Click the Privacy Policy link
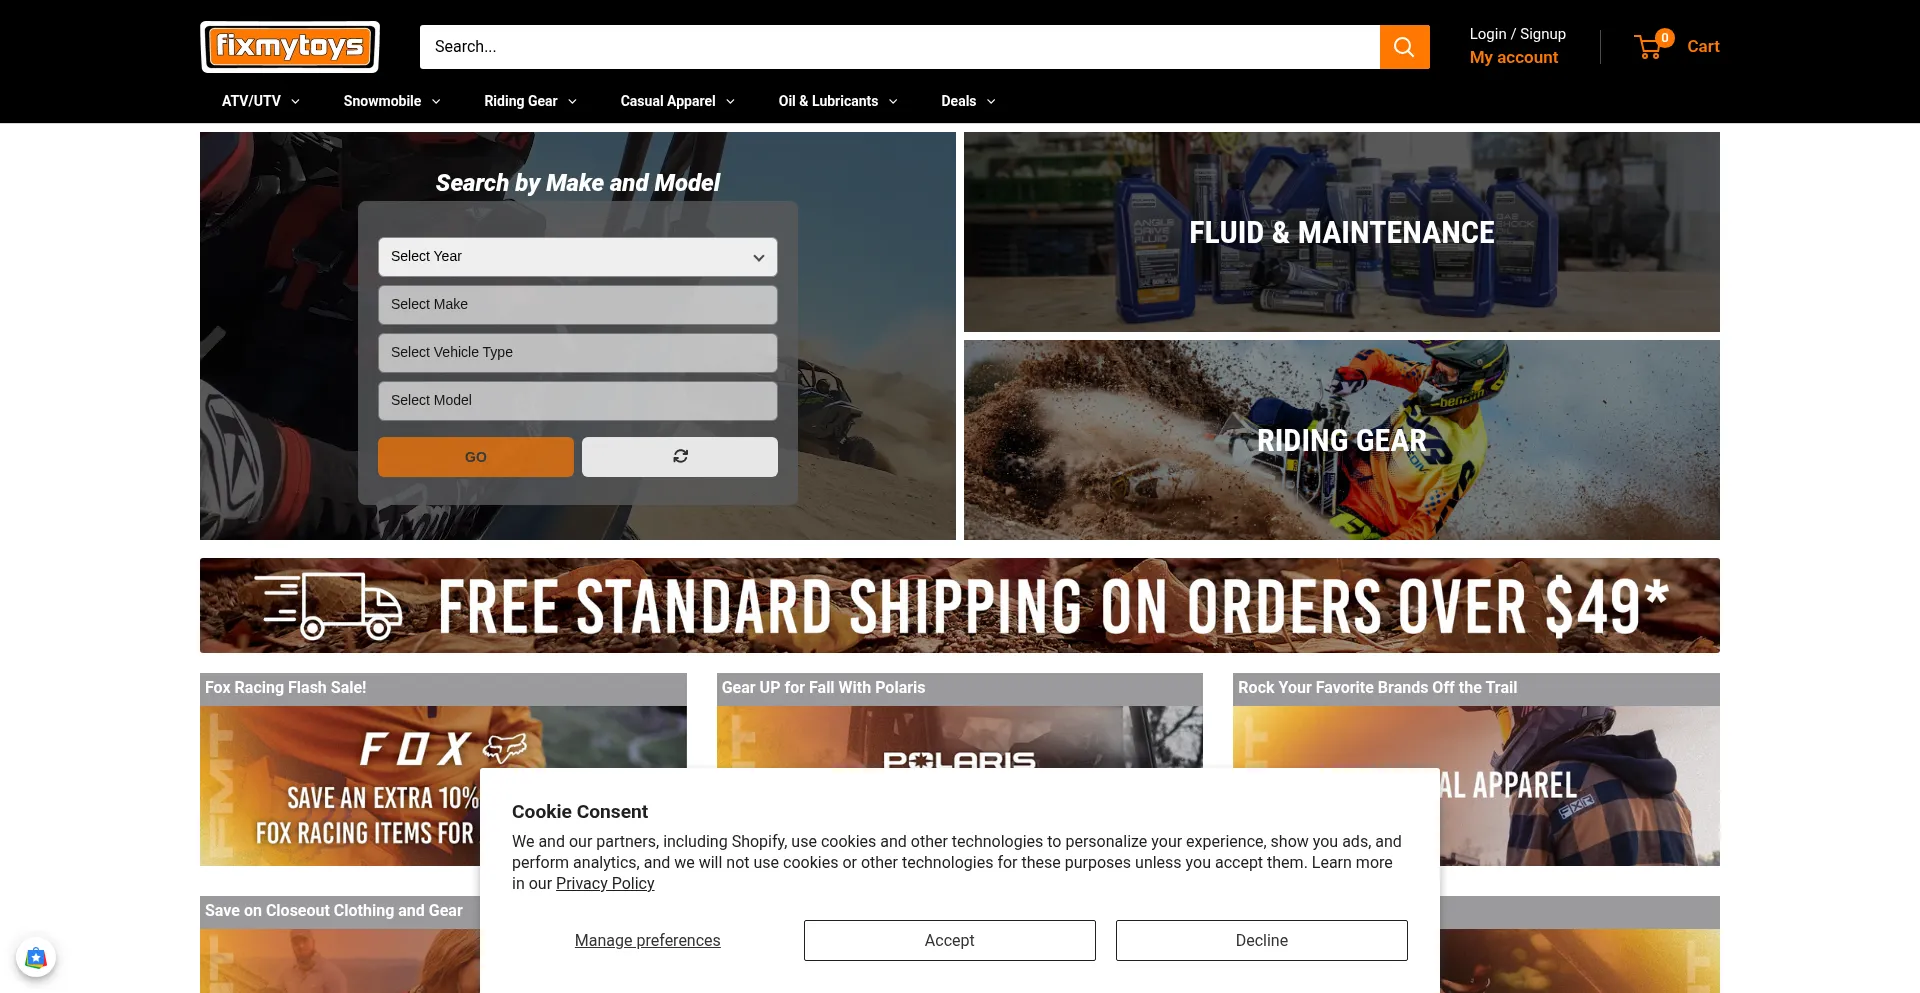The image size is (1920, 993). pos(605,884)
